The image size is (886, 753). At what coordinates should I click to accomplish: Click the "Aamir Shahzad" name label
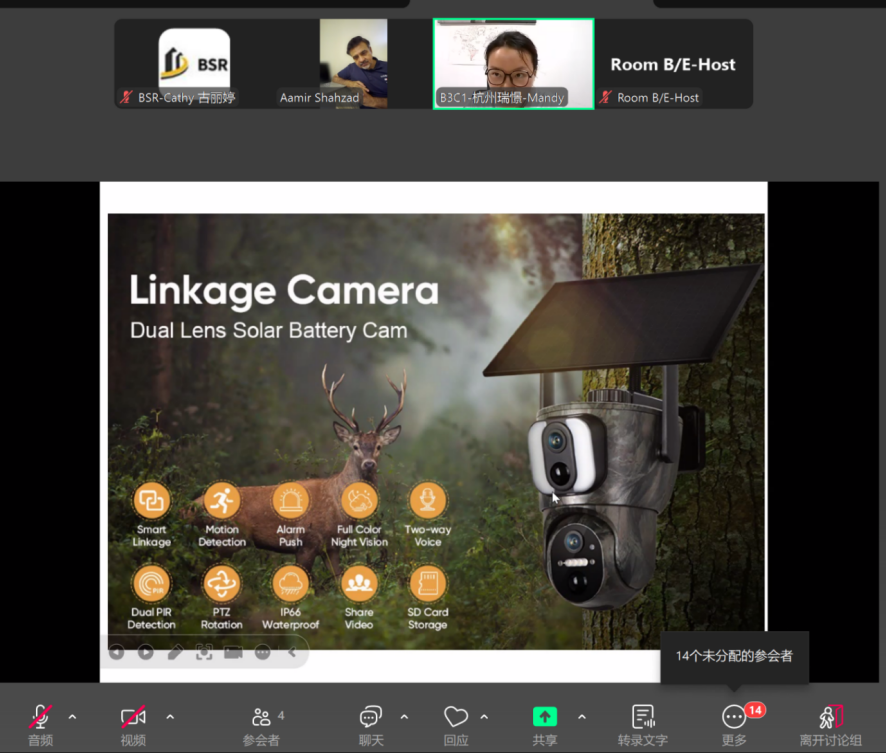point(319,98)
